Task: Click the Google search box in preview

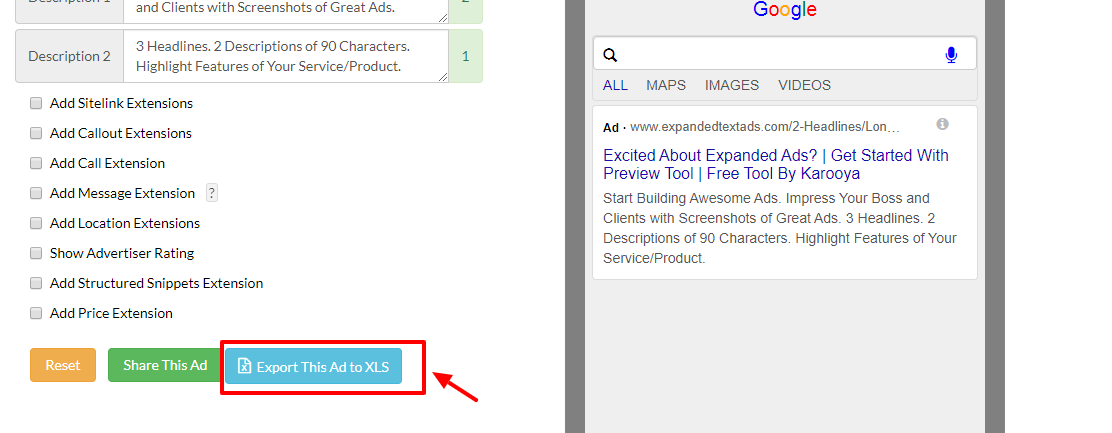Action: pyautogui.click(x=784, y=54)
